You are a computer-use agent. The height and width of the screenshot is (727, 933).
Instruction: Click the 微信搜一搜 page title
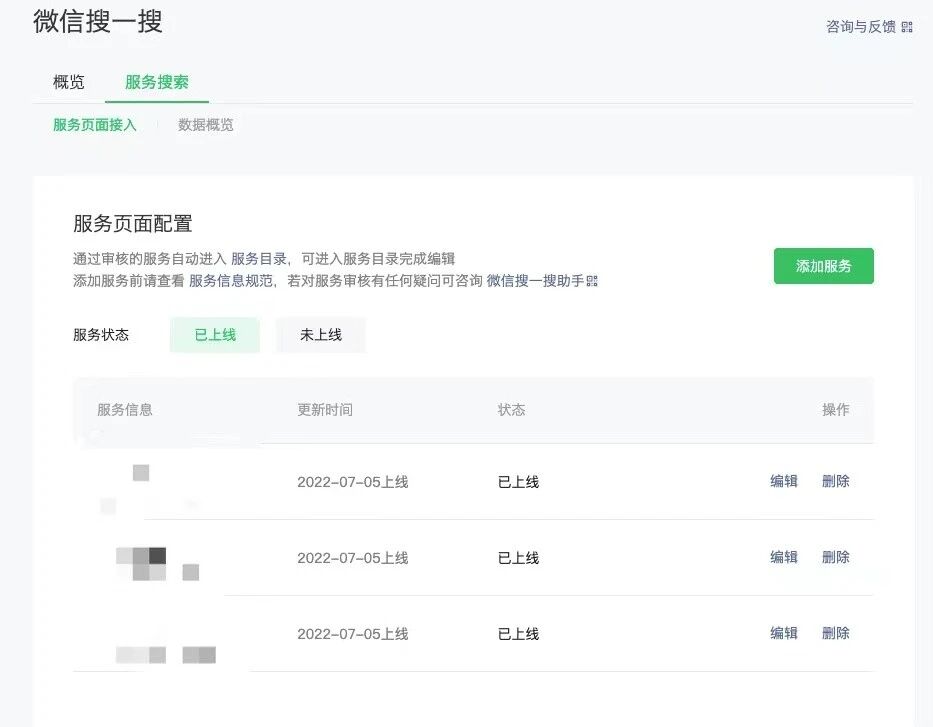pyautogui.click(x=98, y=22)
